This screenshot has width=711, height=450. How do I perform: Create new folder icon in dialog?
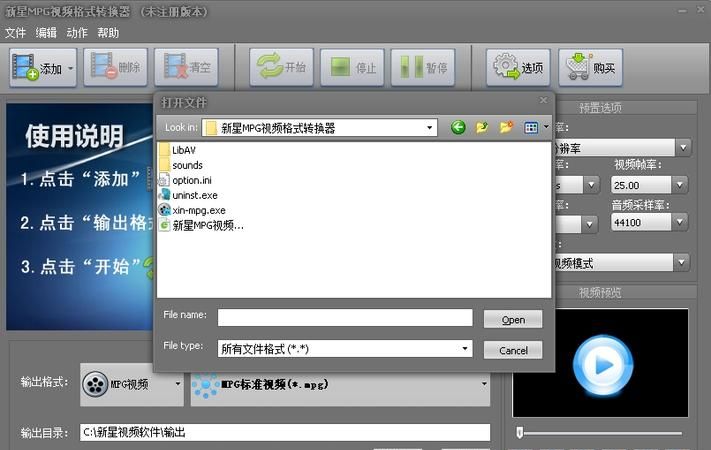506,127
